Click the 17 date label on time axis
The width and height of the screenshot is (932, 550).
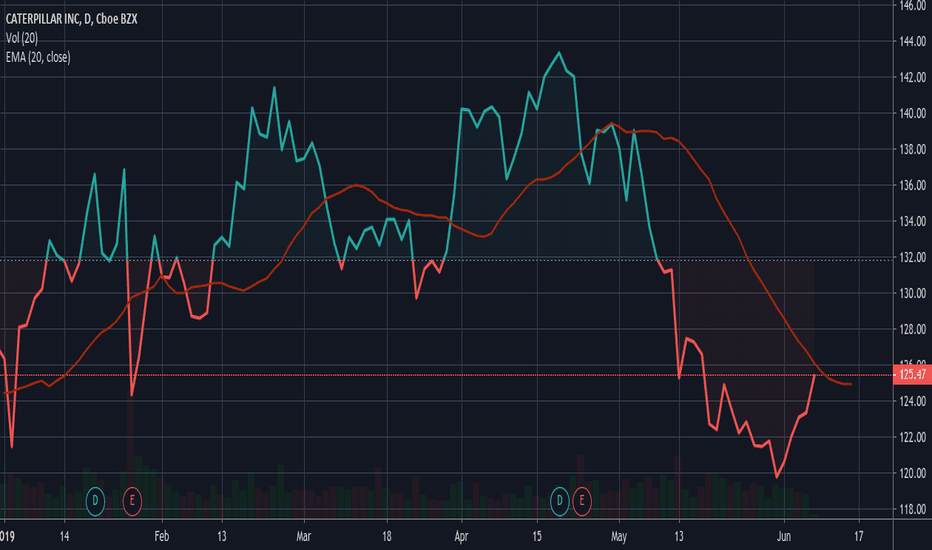click(x=859, y=536)
